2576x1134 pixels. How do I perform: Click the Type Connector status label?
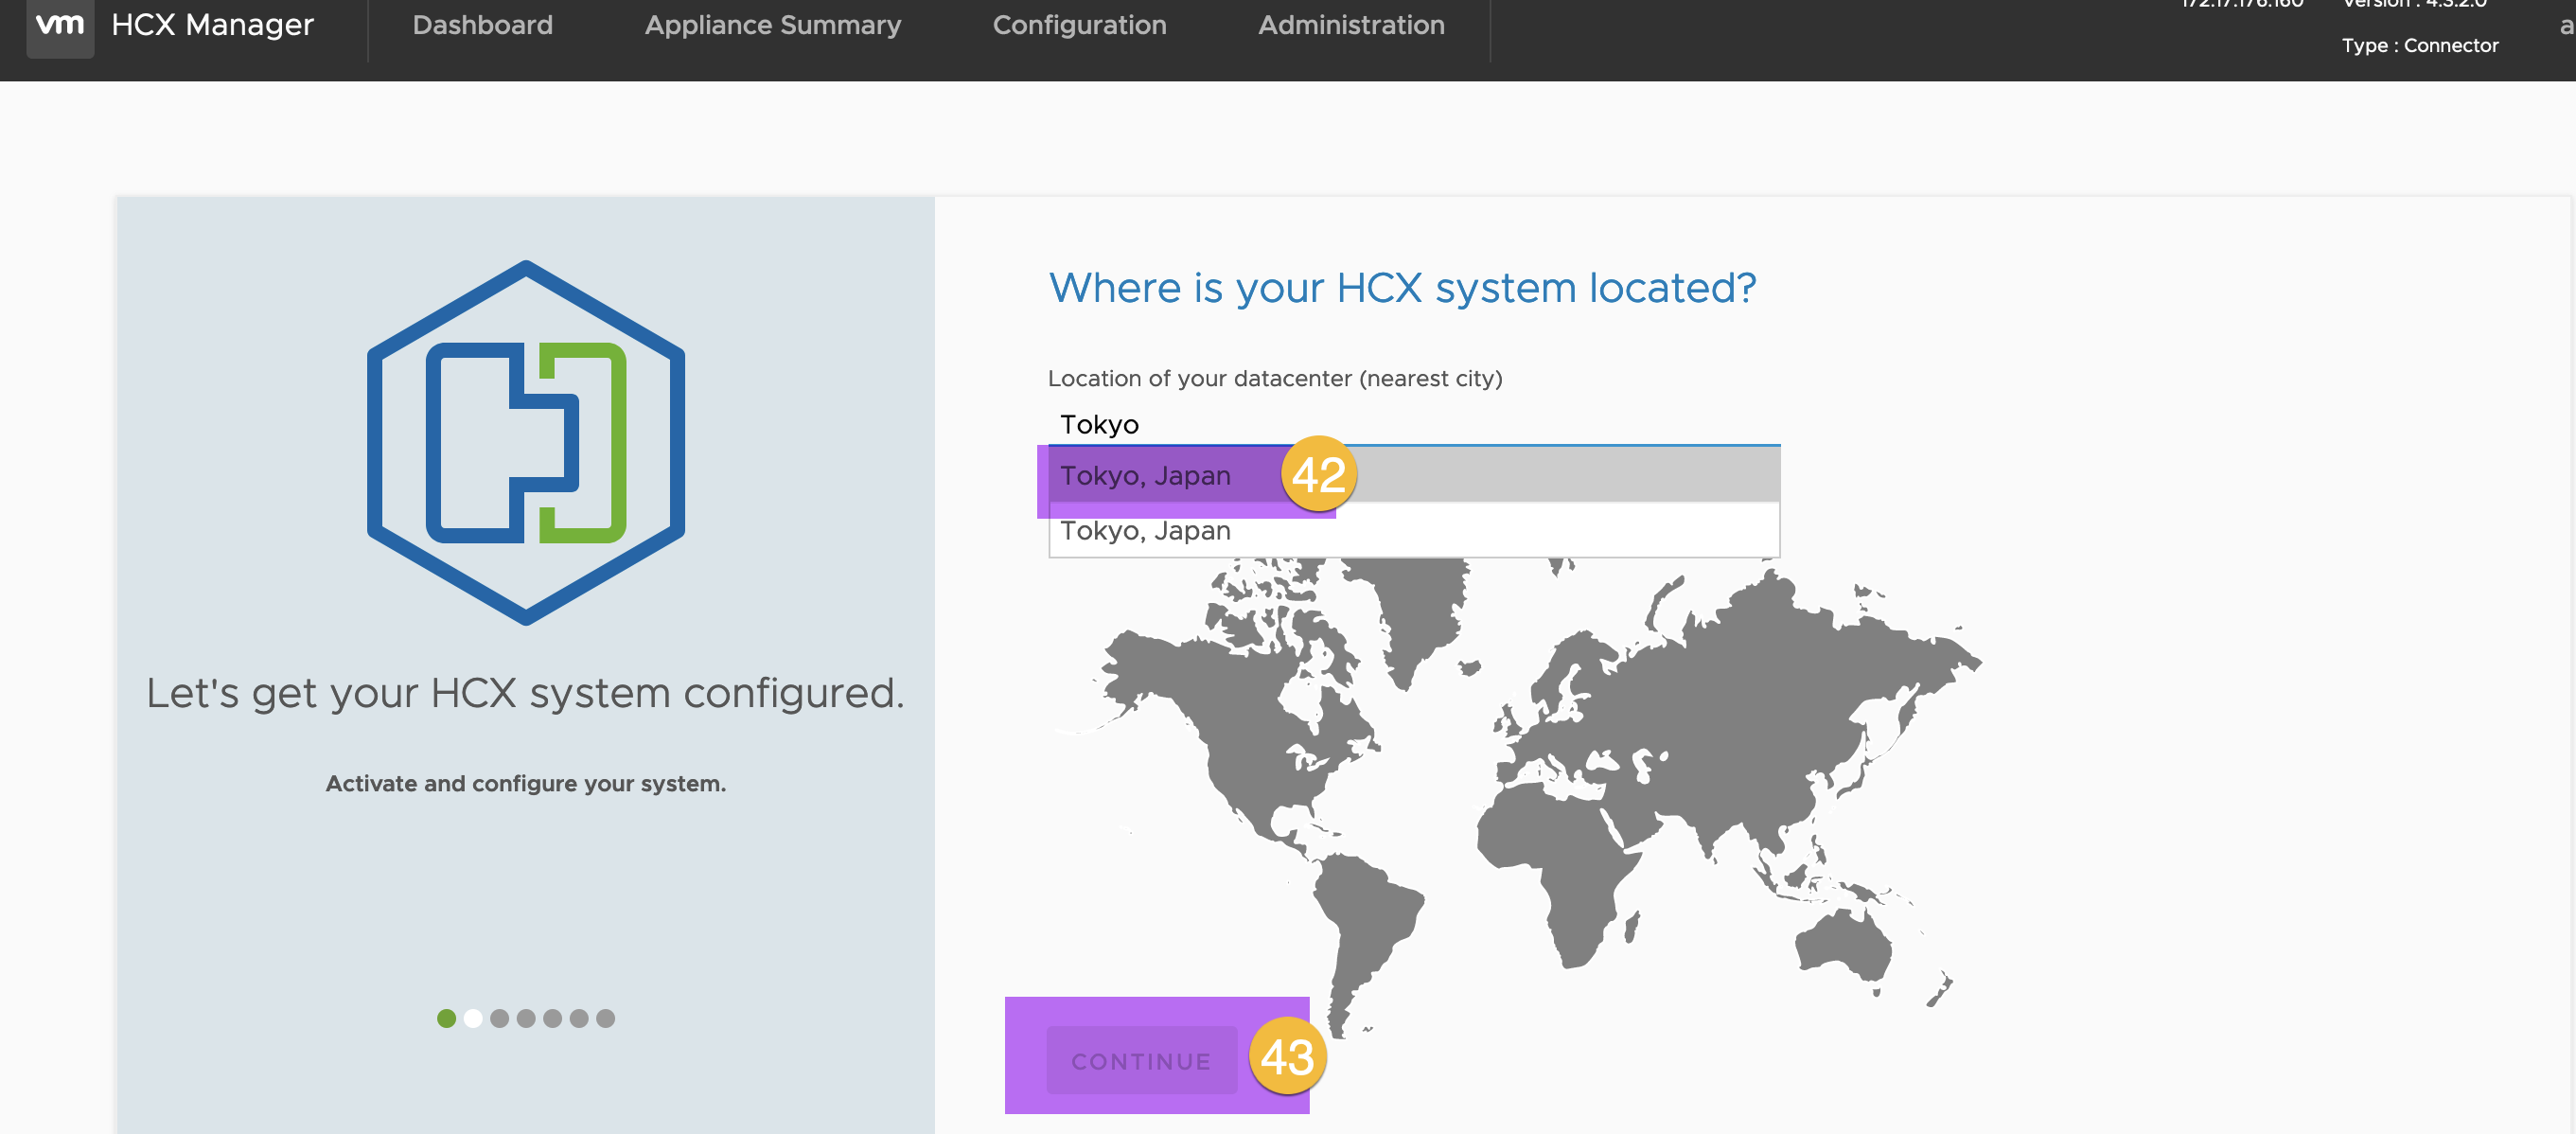2415,44
